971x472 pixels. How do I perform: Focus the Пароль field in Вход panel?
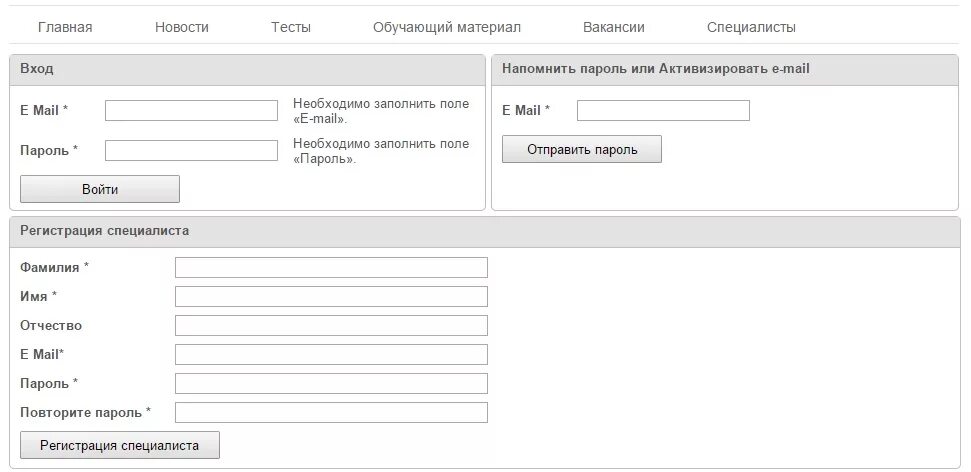coord(191,151)
